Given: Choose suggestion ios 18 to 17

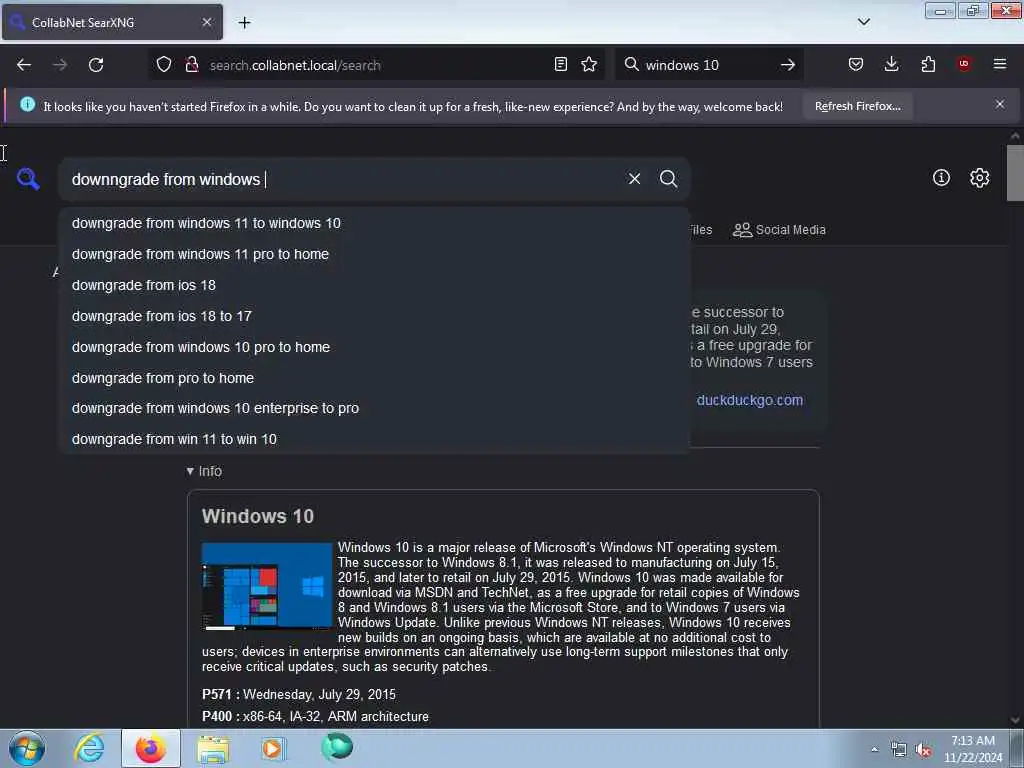Looking at the screenshot, I should [x=374, y=316].
